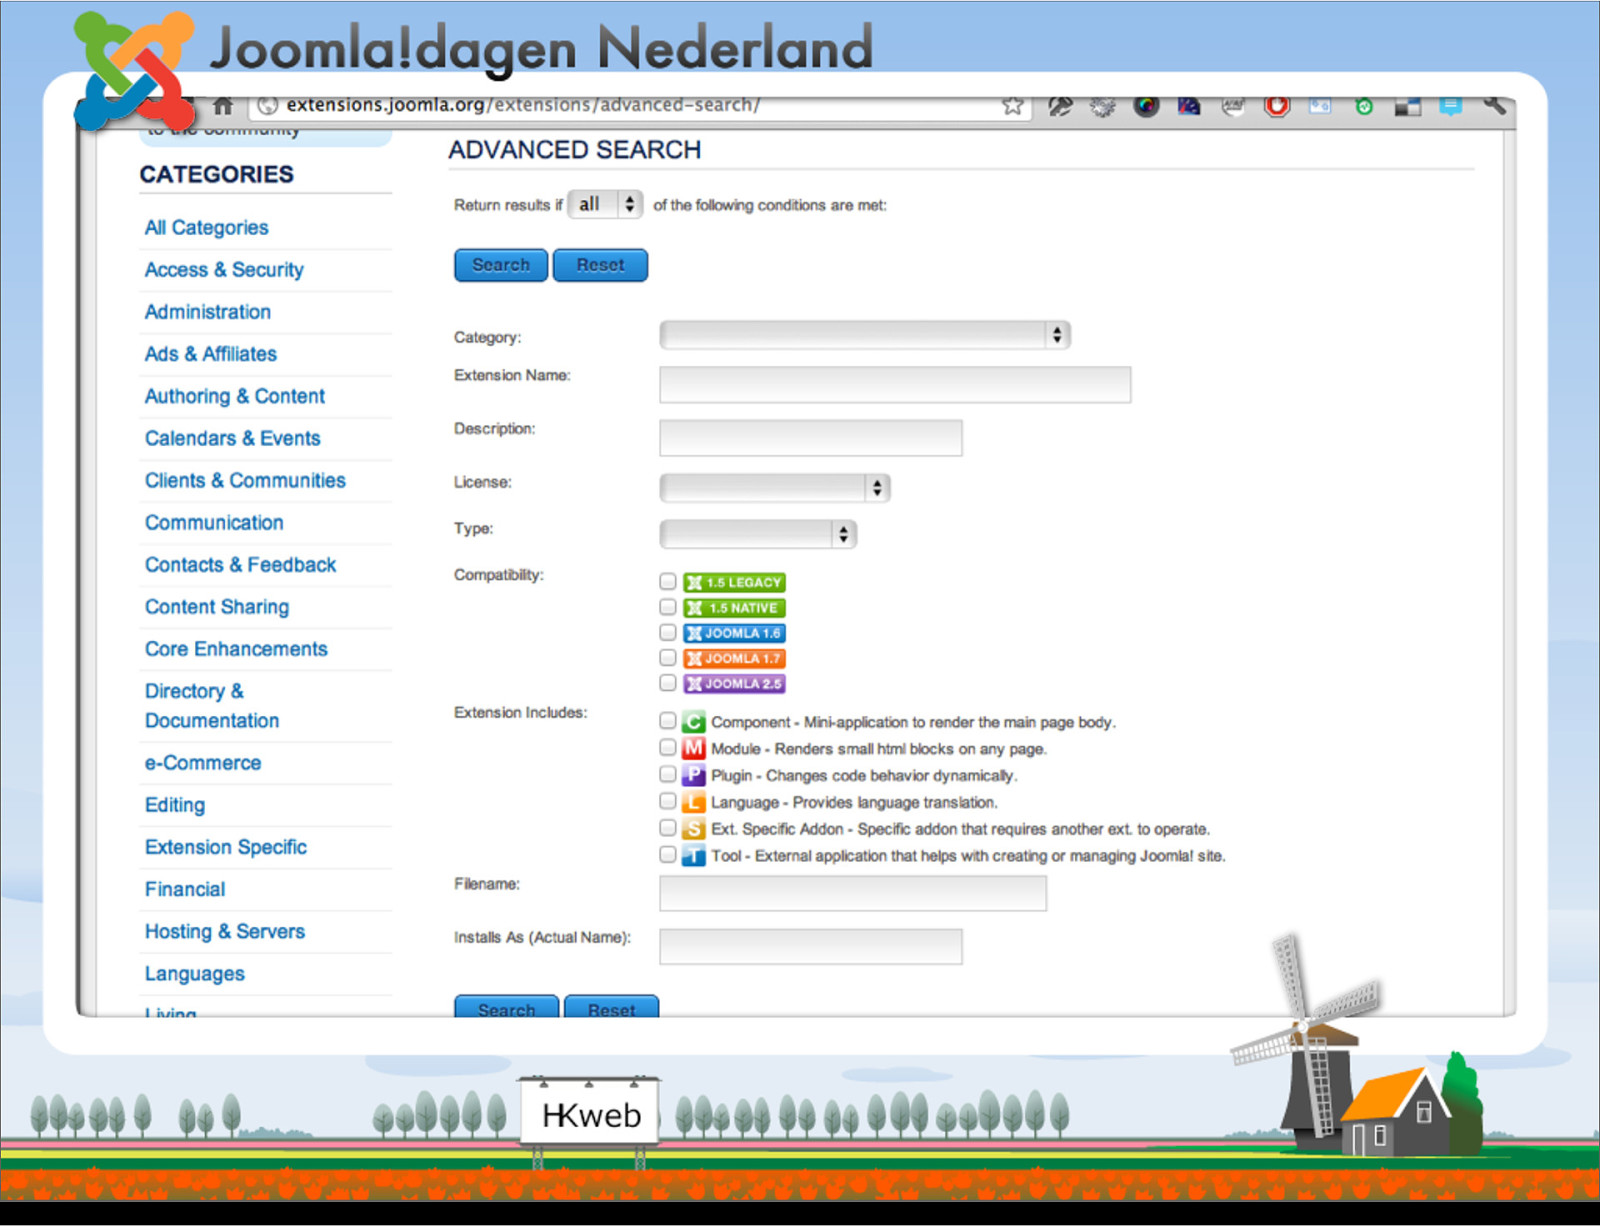
Task: Click the light blue speech bubble extension icon
Action: (x=1451, y=105)
